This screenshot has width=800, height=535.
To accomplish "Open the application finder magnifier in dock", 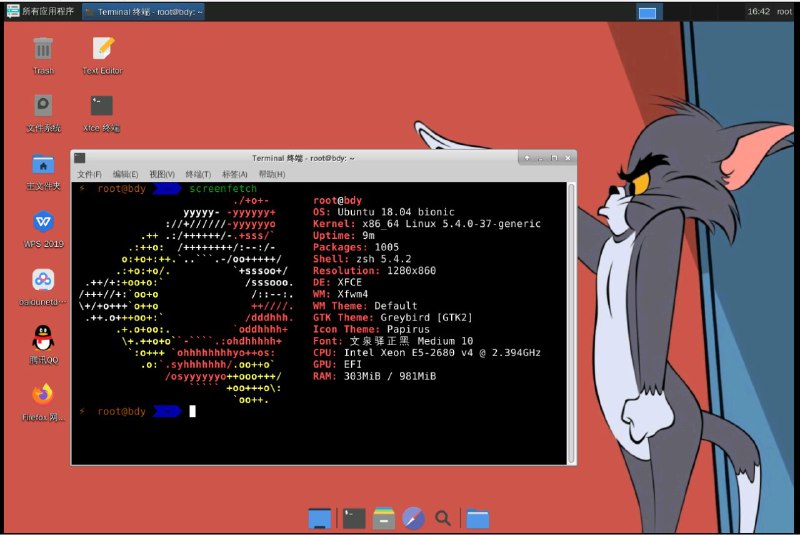I will (x=442, y=518).
